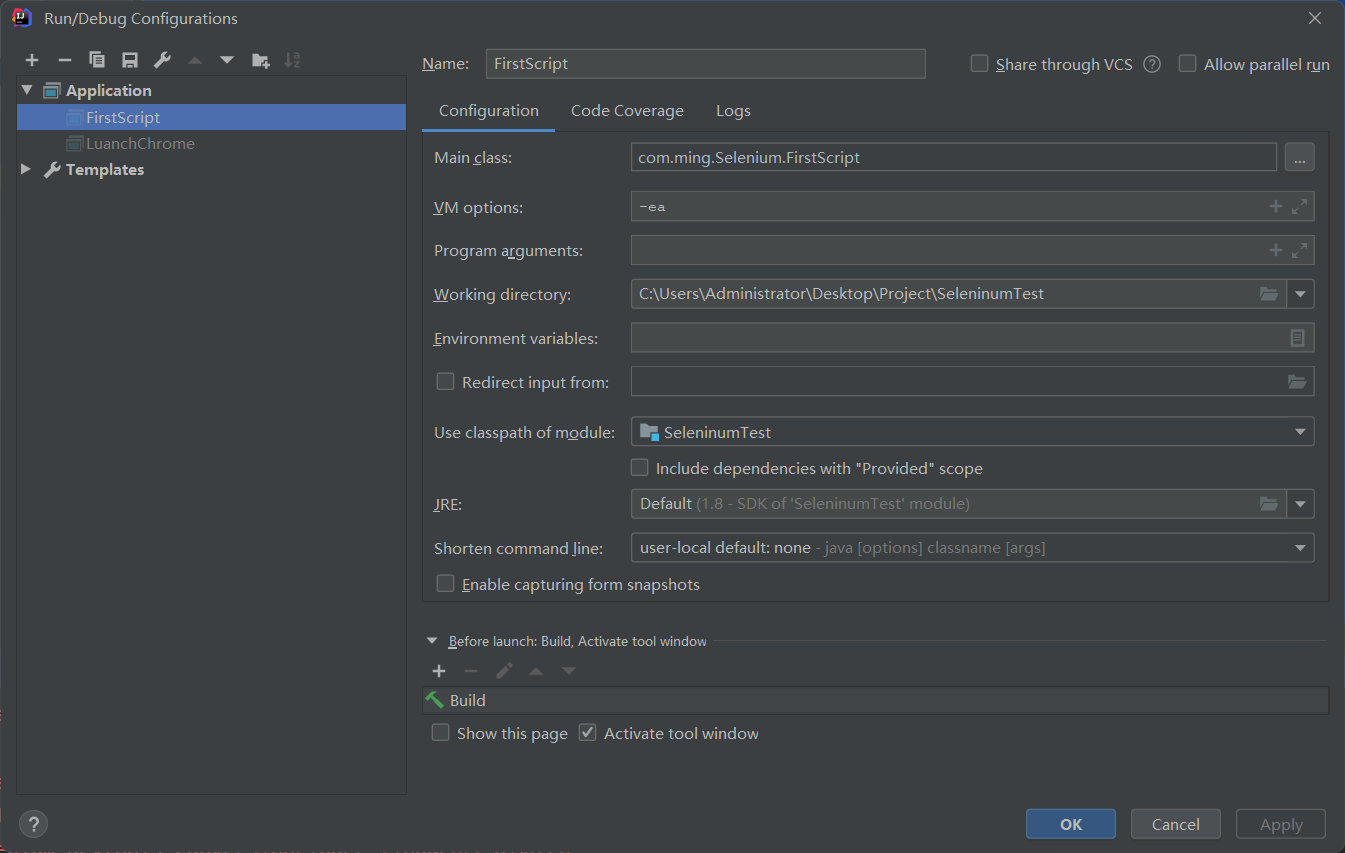
Task: Remove selected configuration with minus icon
Action: pos(65,61)
